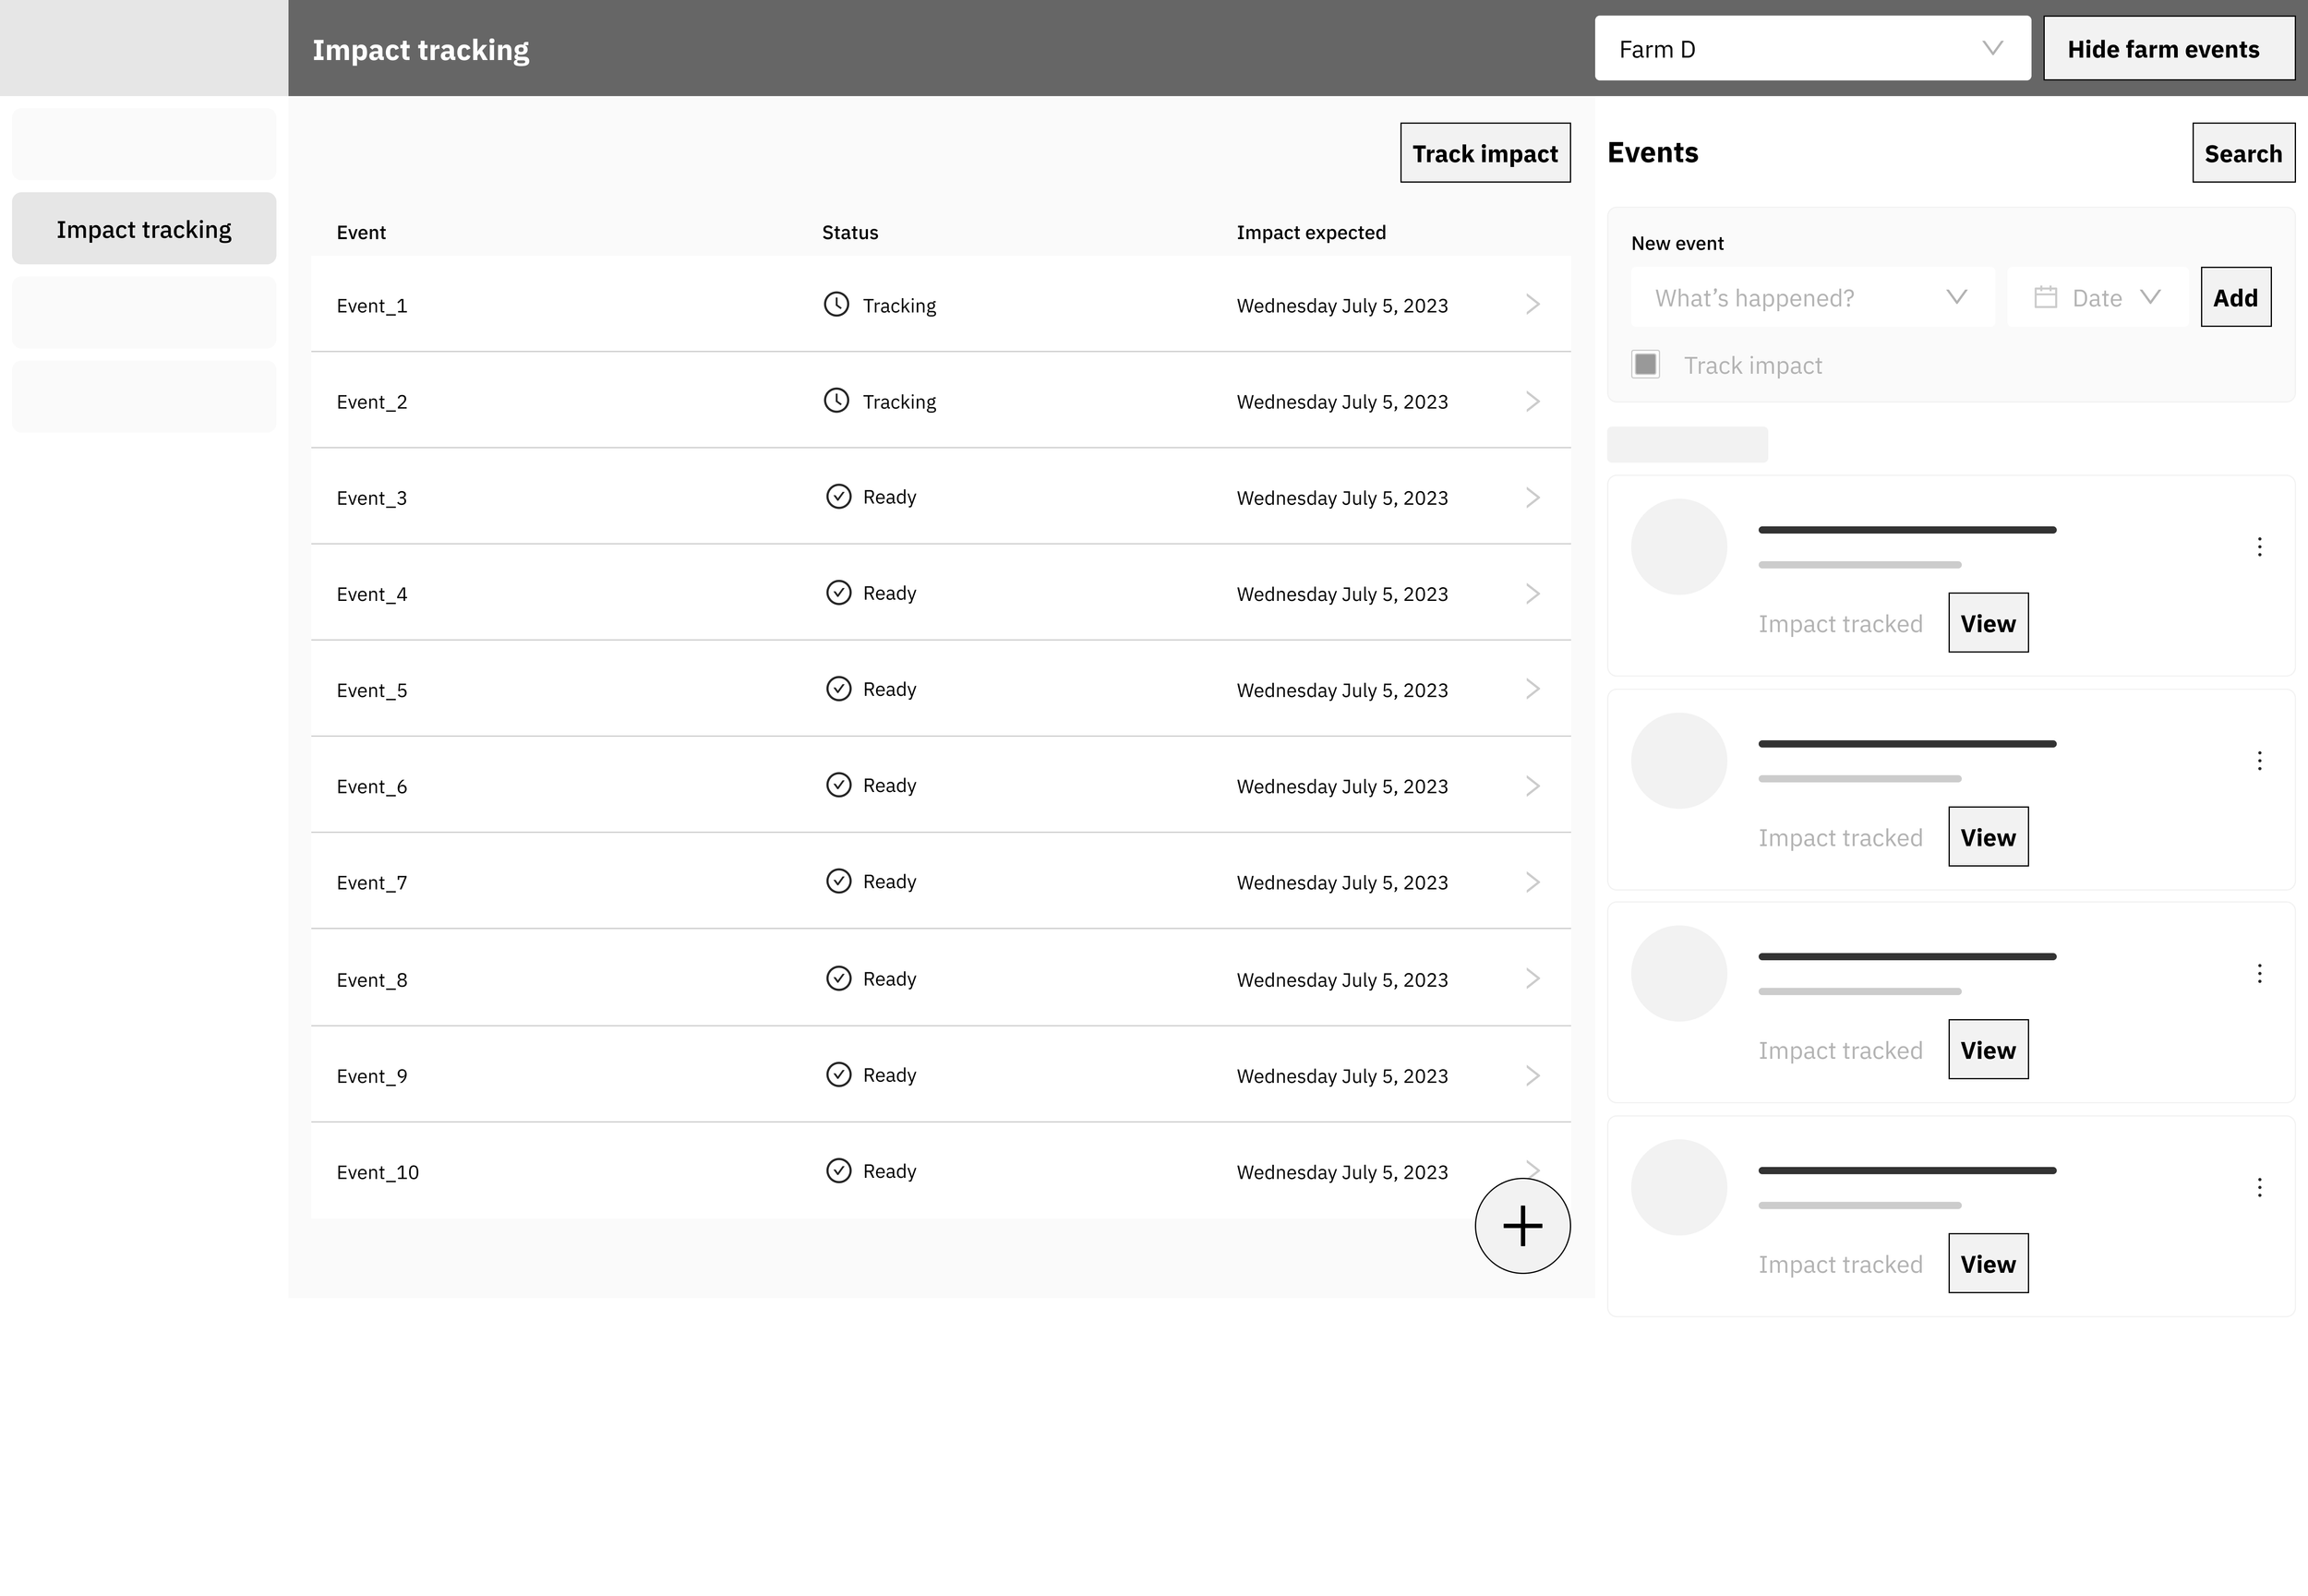
Task: Click the round plus floating action button
Action: [1522, 1225]
